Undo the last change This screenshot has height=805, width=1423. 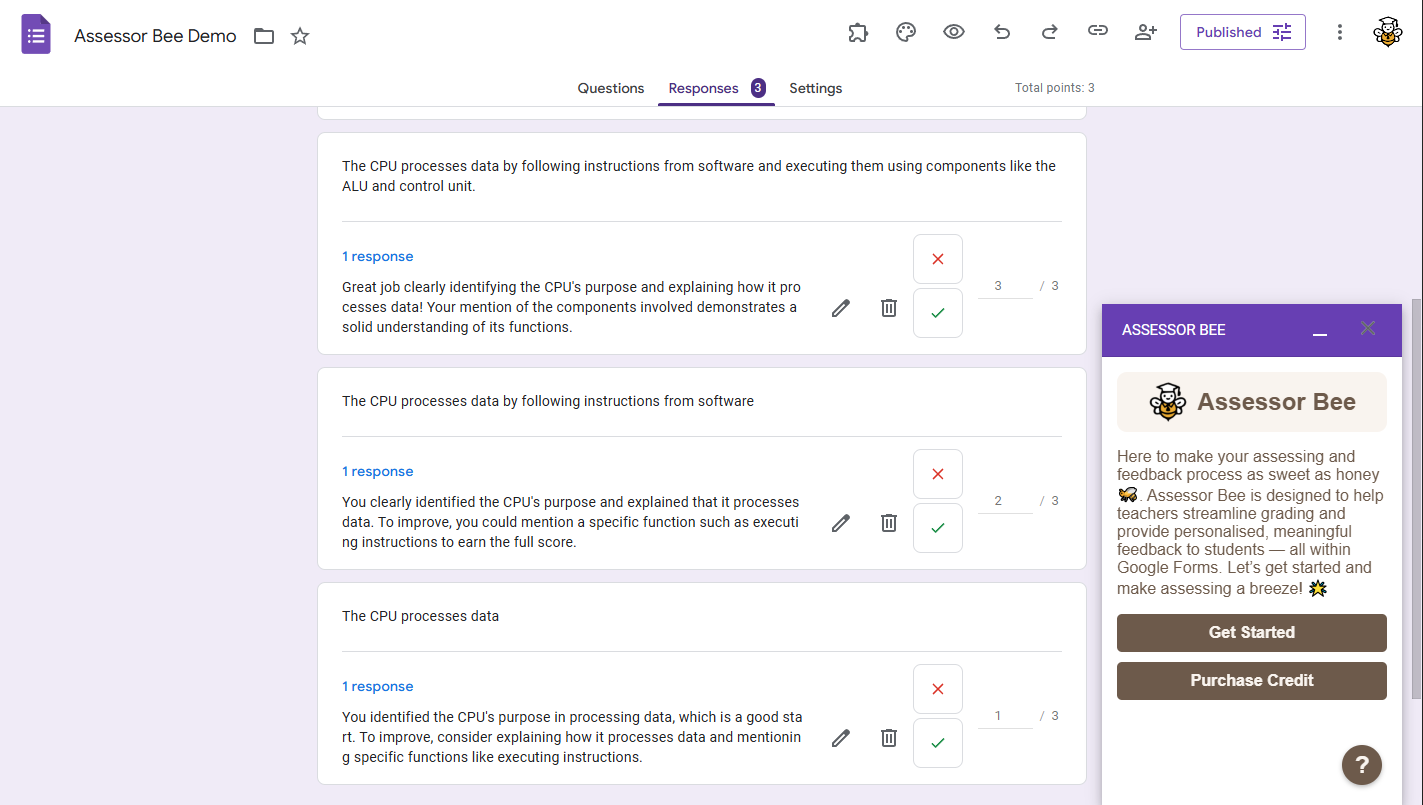1002,32
